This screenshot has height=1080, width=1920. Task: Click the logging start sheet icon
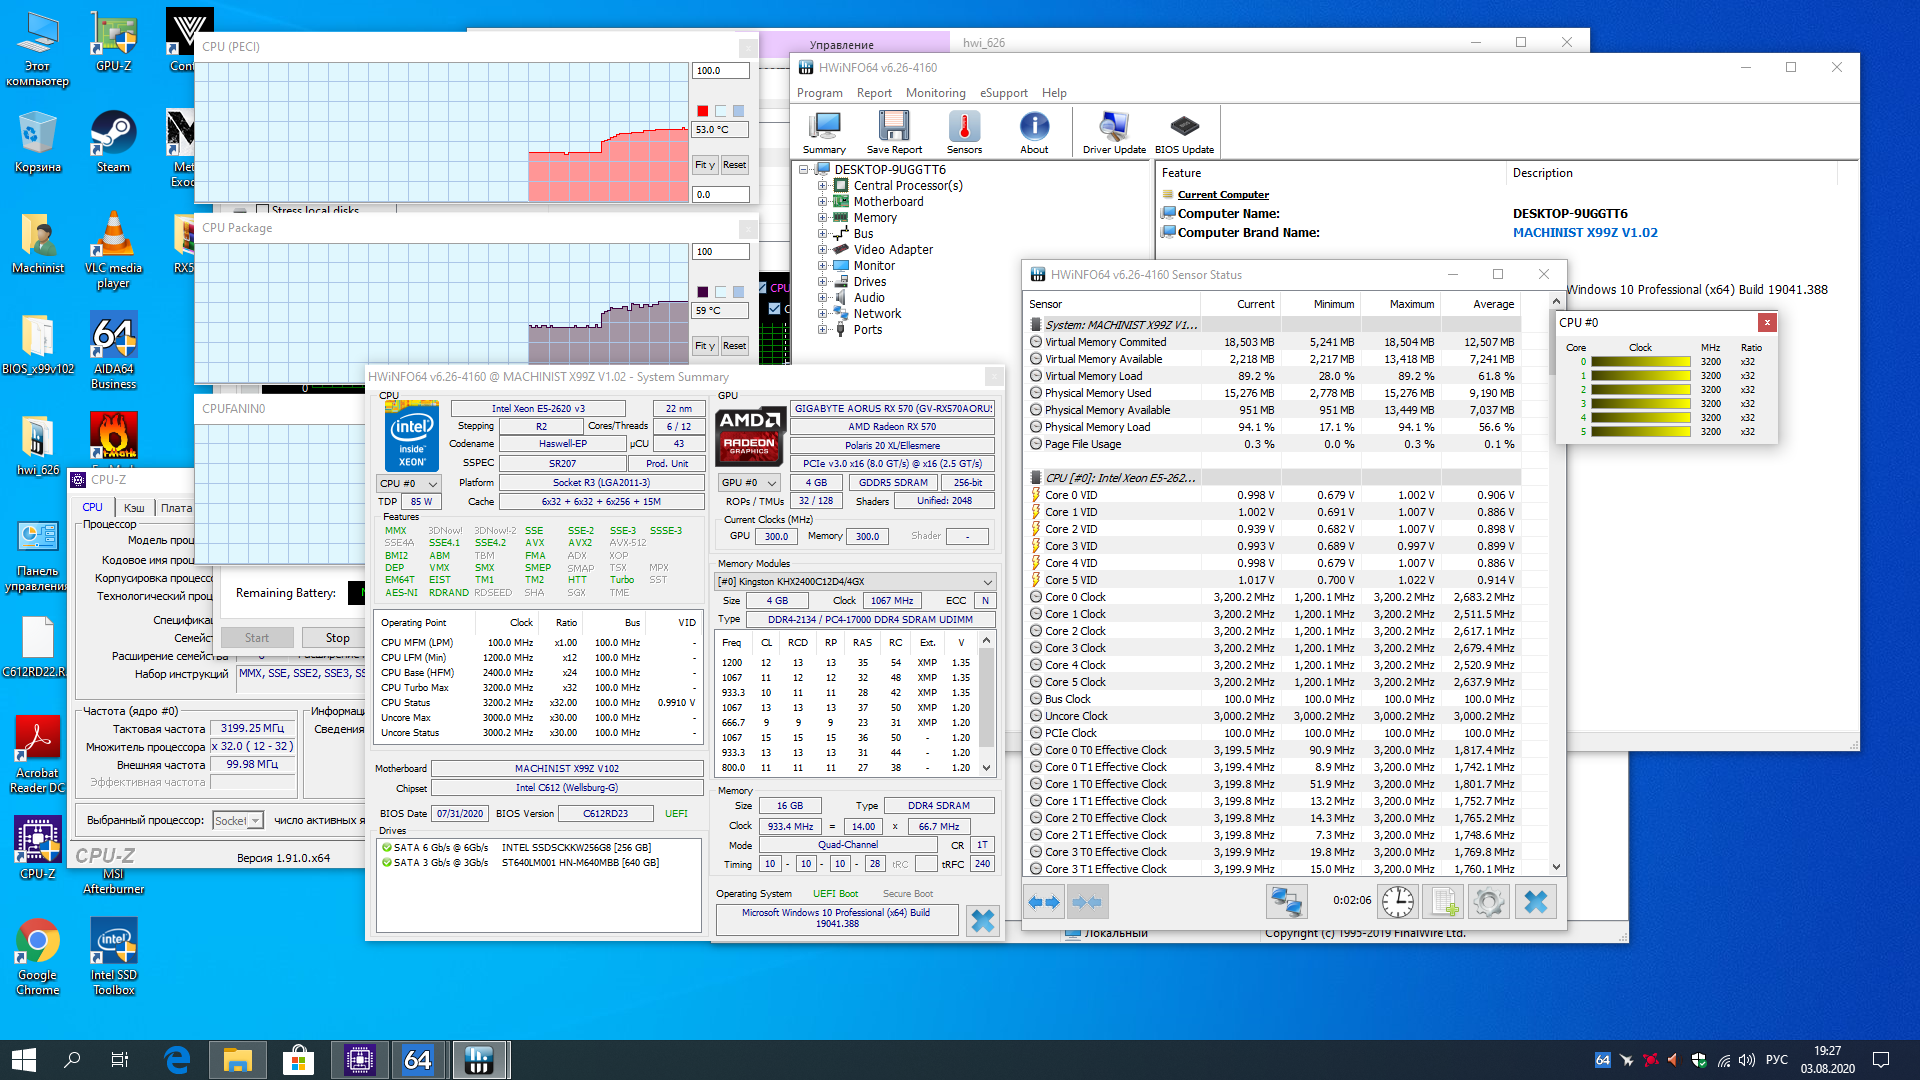pos(1443,902)
